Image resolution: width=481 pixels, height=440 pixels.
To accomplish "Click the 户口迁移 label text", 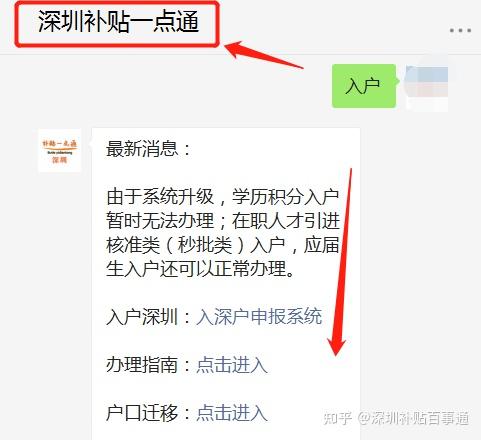I will point(142,413).
